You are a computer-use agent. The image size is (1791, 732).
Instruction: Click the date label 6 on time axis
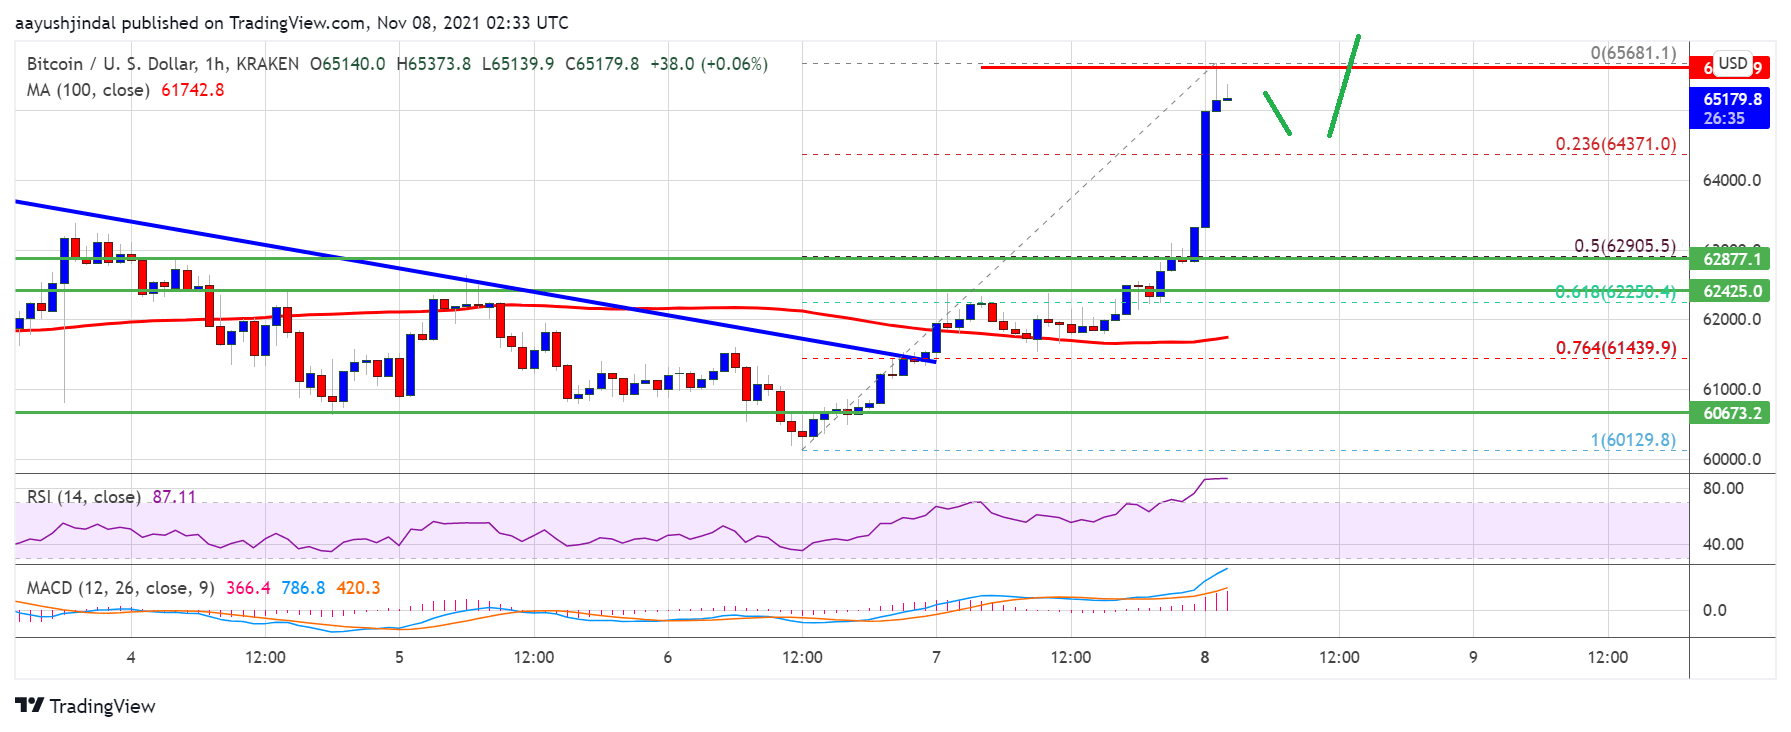tap(668, 658)
